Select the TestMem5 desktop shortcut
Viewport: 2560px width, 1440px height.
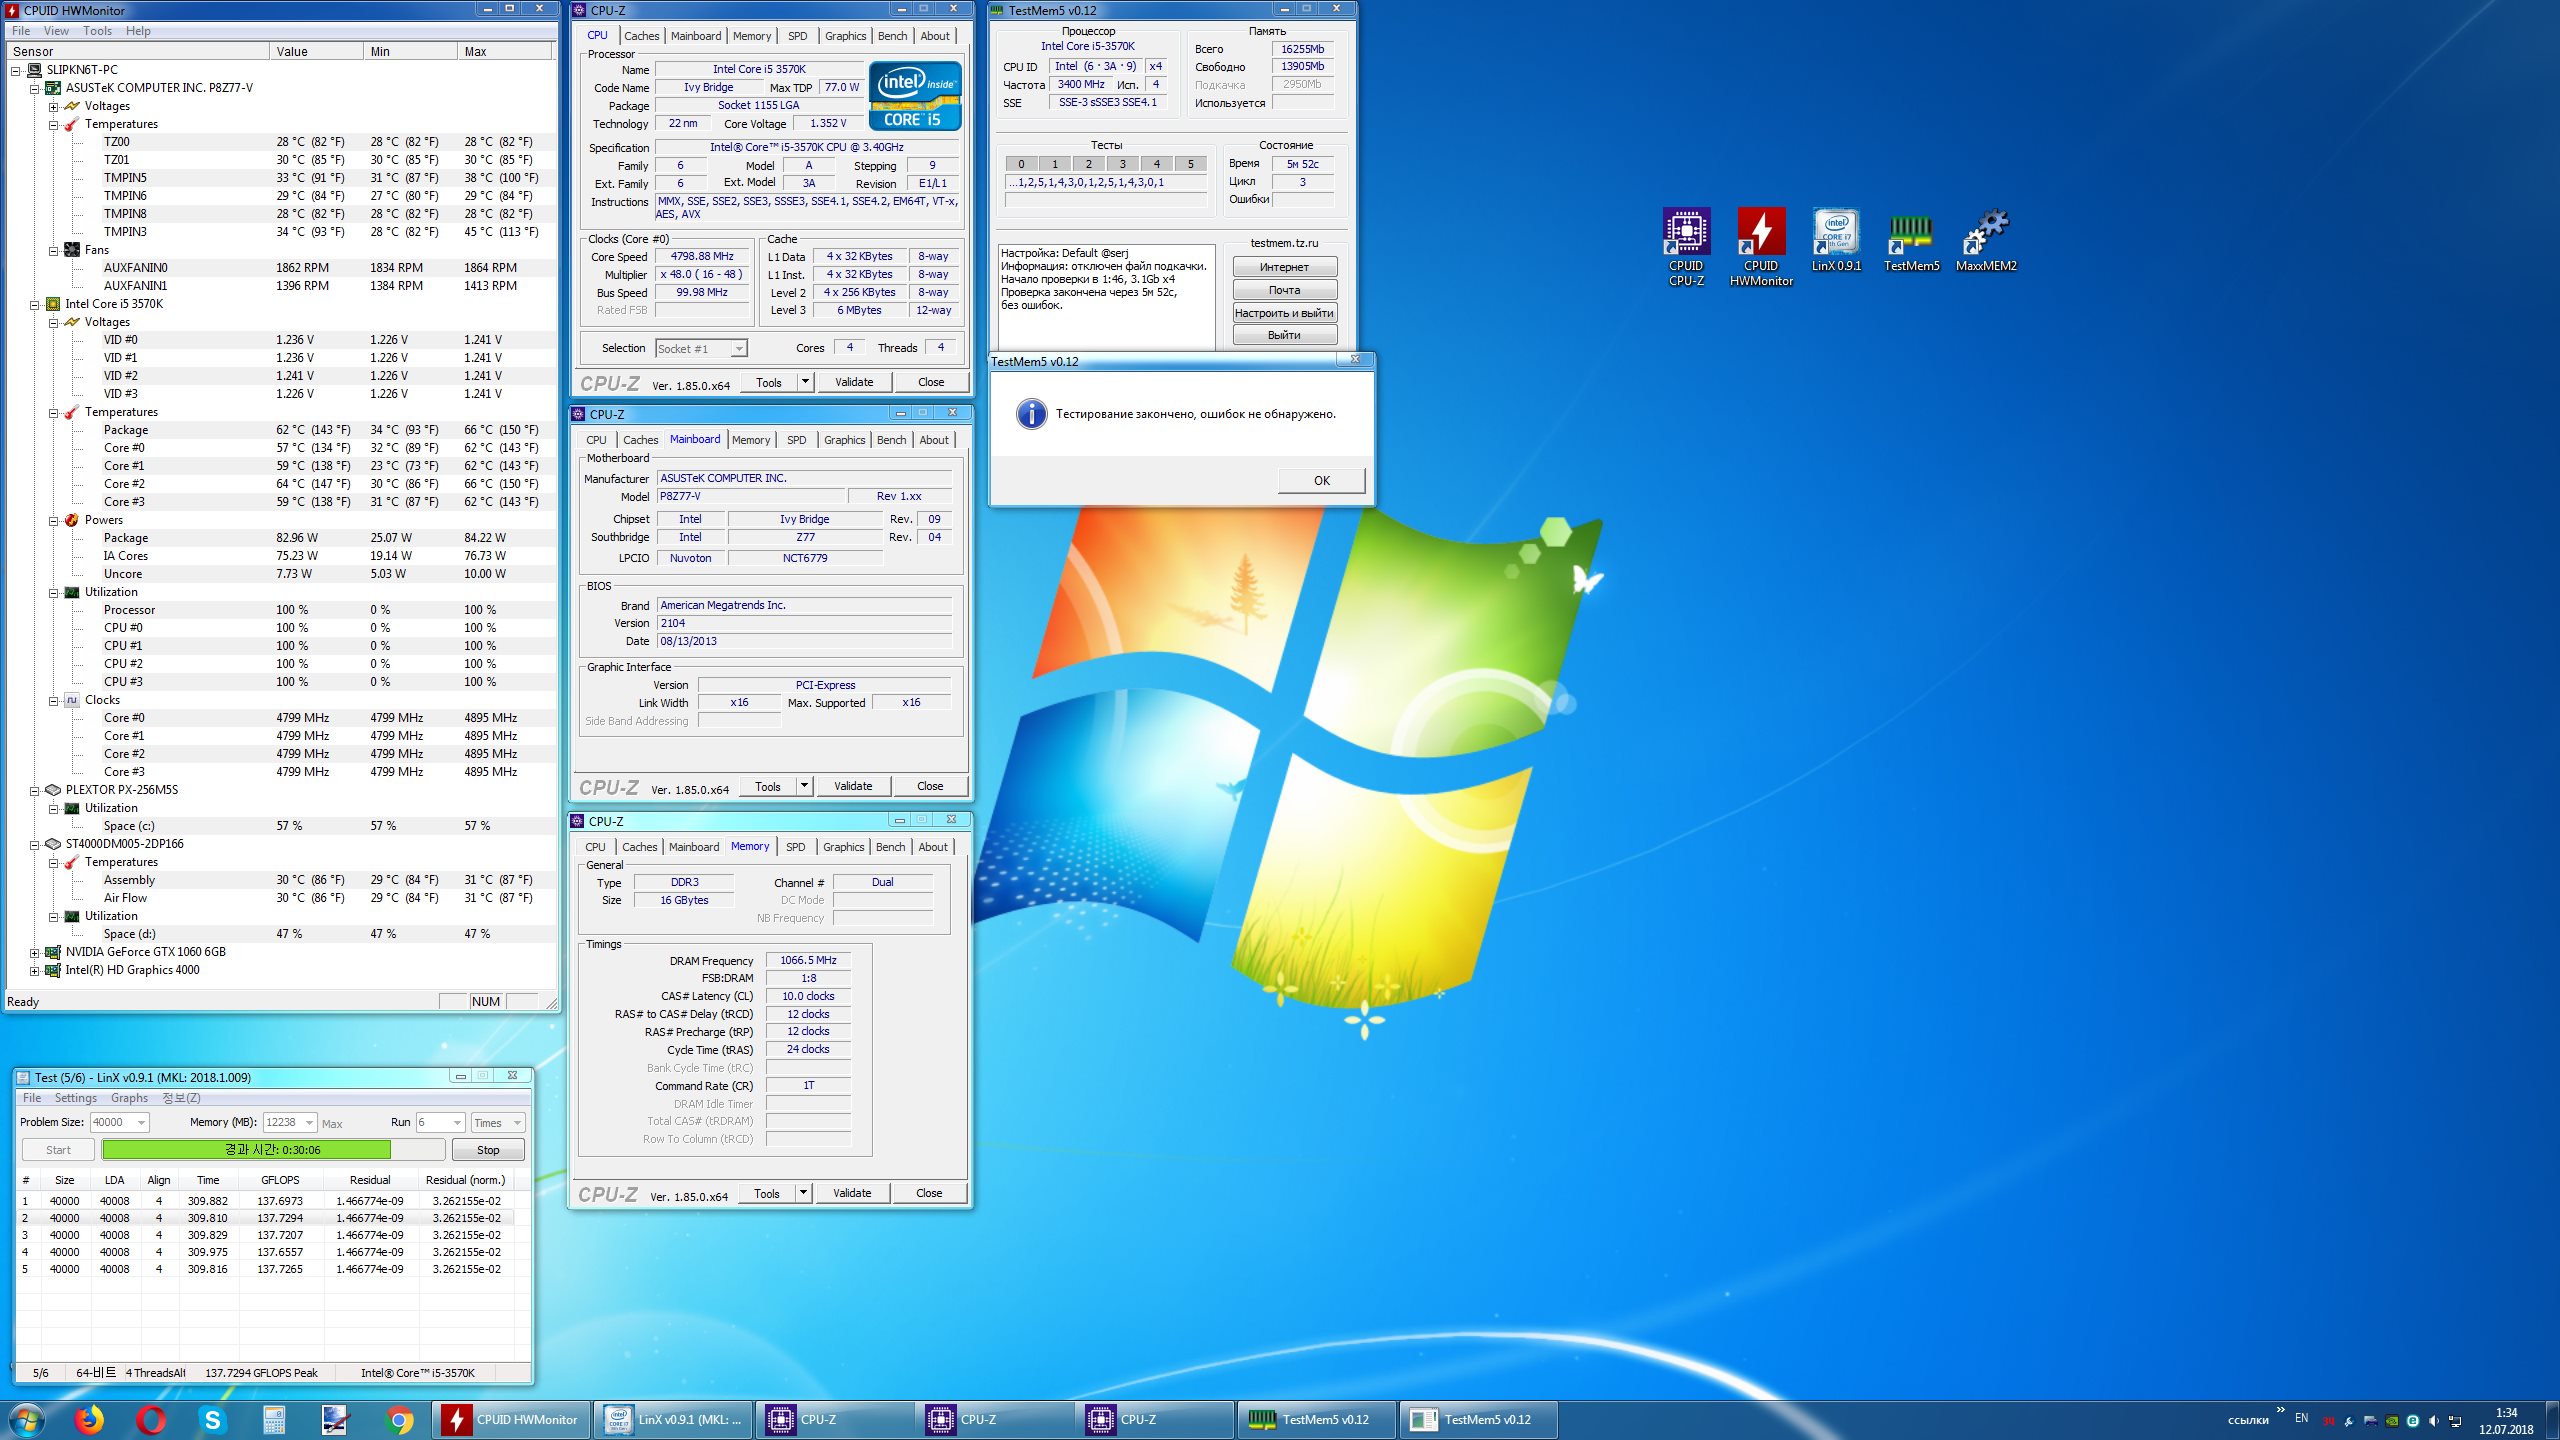click(x=1911, y=240)
